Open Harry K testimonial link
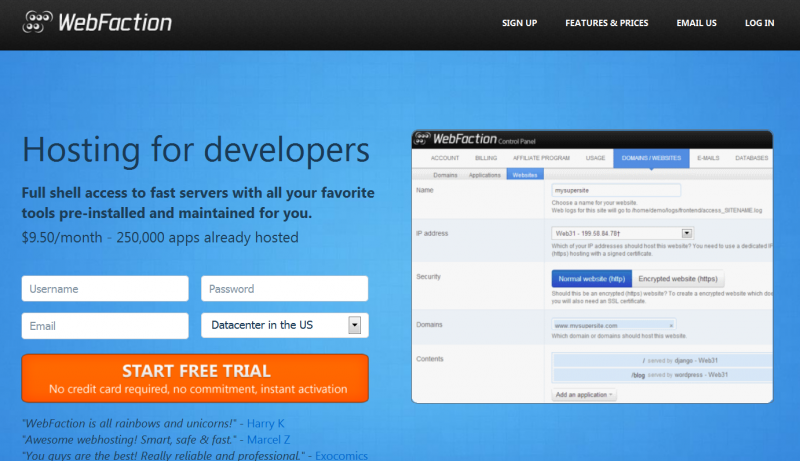This screenshot has width=800, height=461. (x=265, y=423)
